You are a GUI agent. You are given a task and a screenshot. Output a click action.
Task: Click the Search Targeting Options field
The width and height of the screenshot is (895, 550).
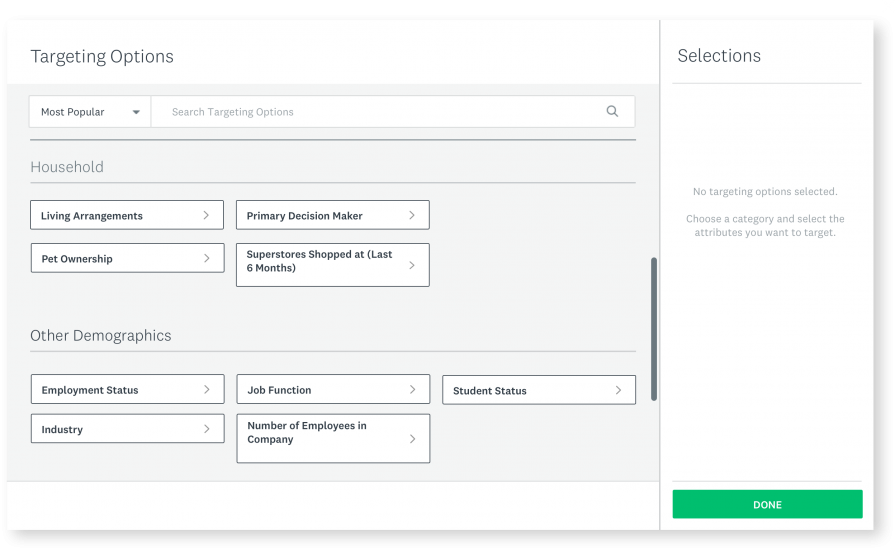pyautogui.click(x=393, y=112)
